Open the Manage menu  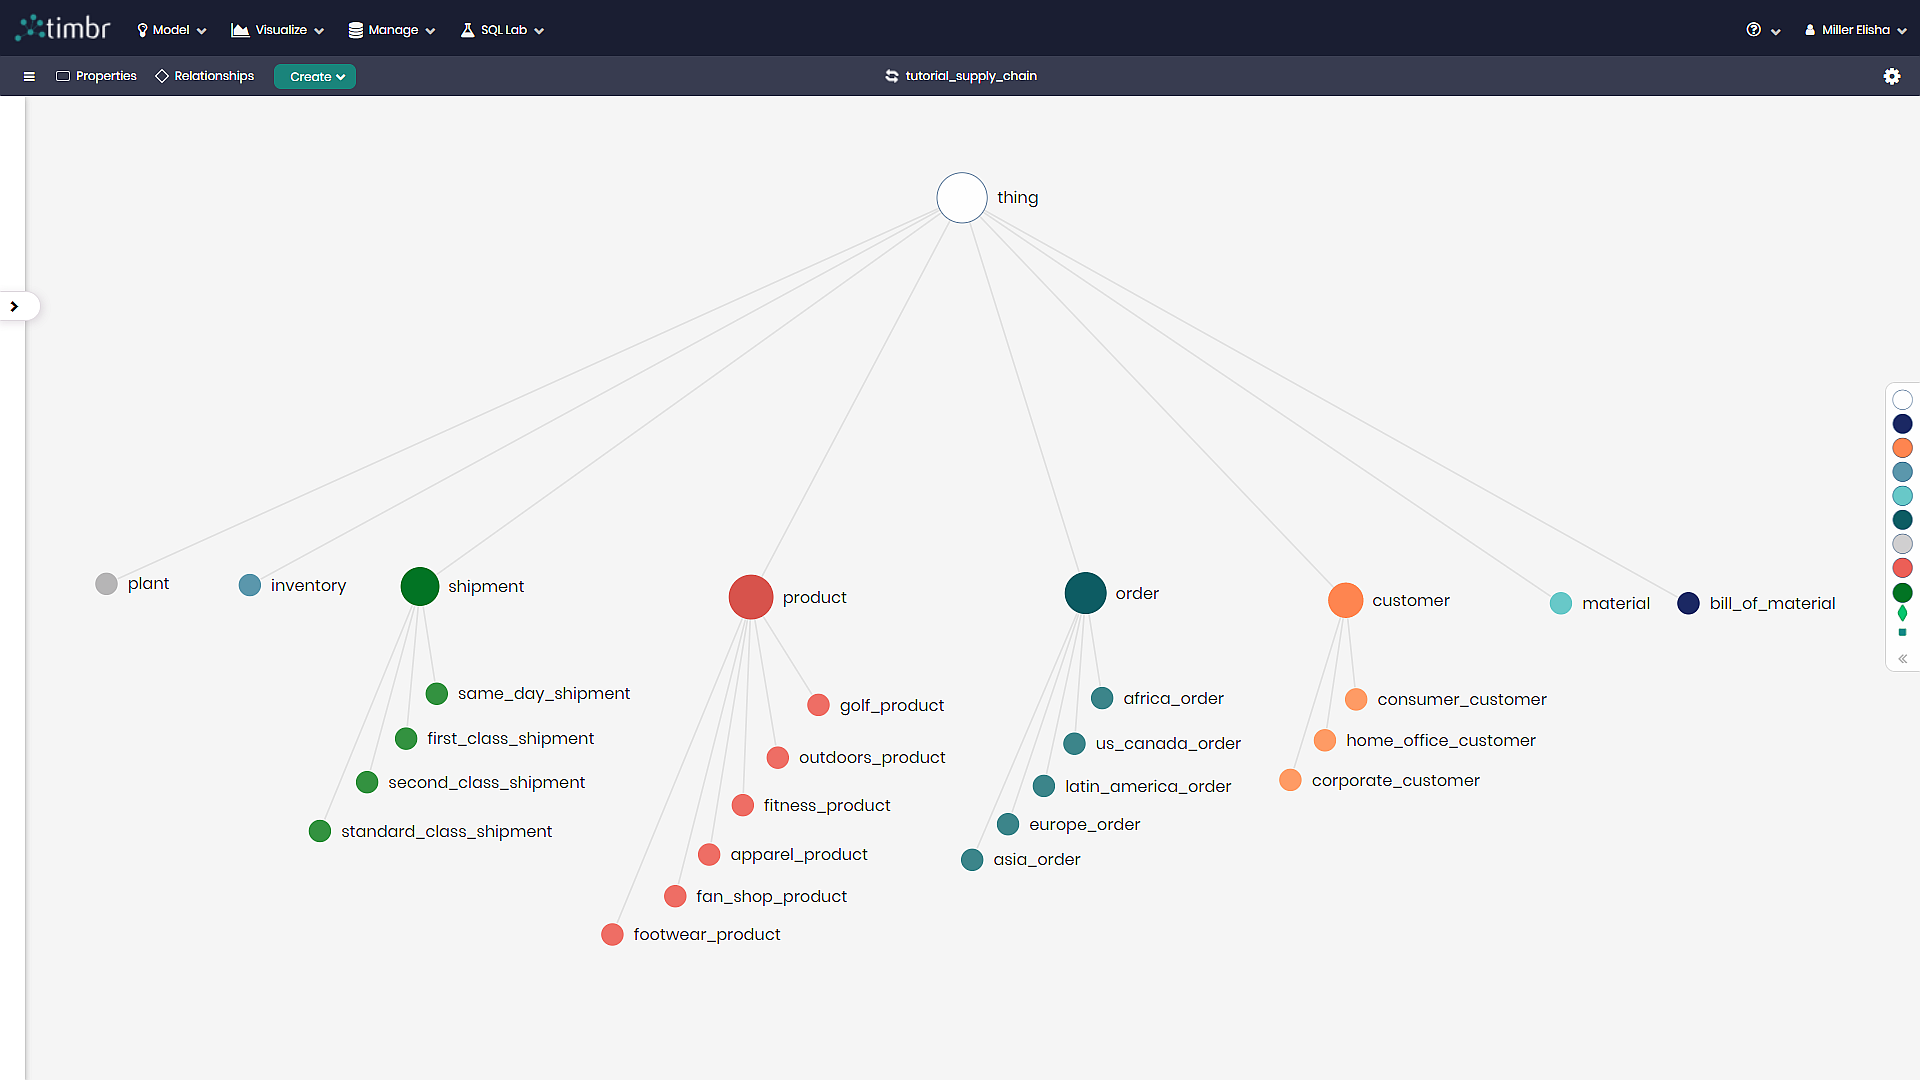pos(392,30)
